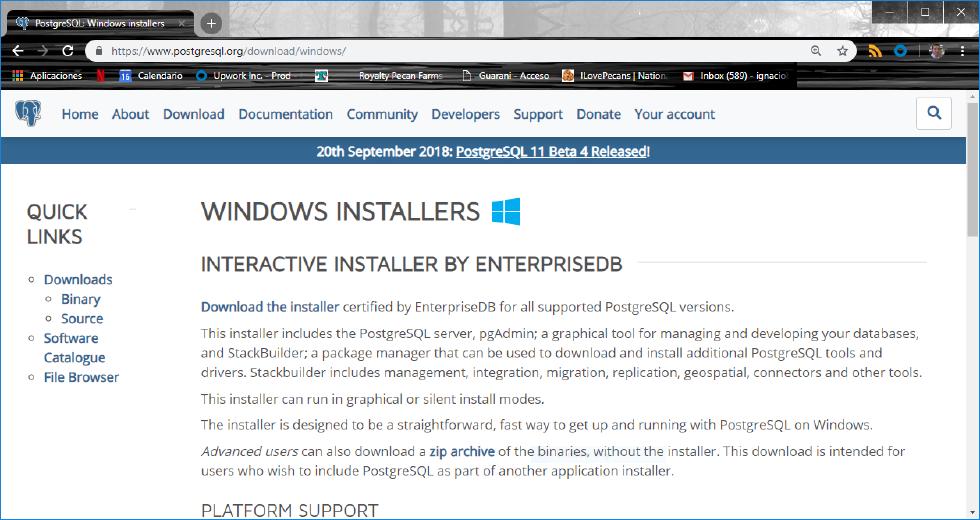
Task: Open the Community navigation item
Action: click(382, 114)
